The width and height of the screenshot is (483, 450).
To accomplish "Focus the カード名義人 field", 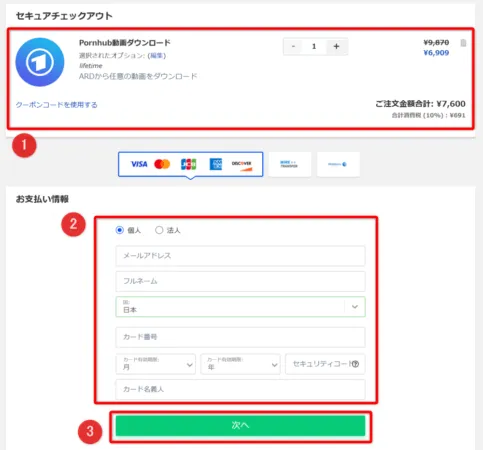I will click(x=240, y=389).
